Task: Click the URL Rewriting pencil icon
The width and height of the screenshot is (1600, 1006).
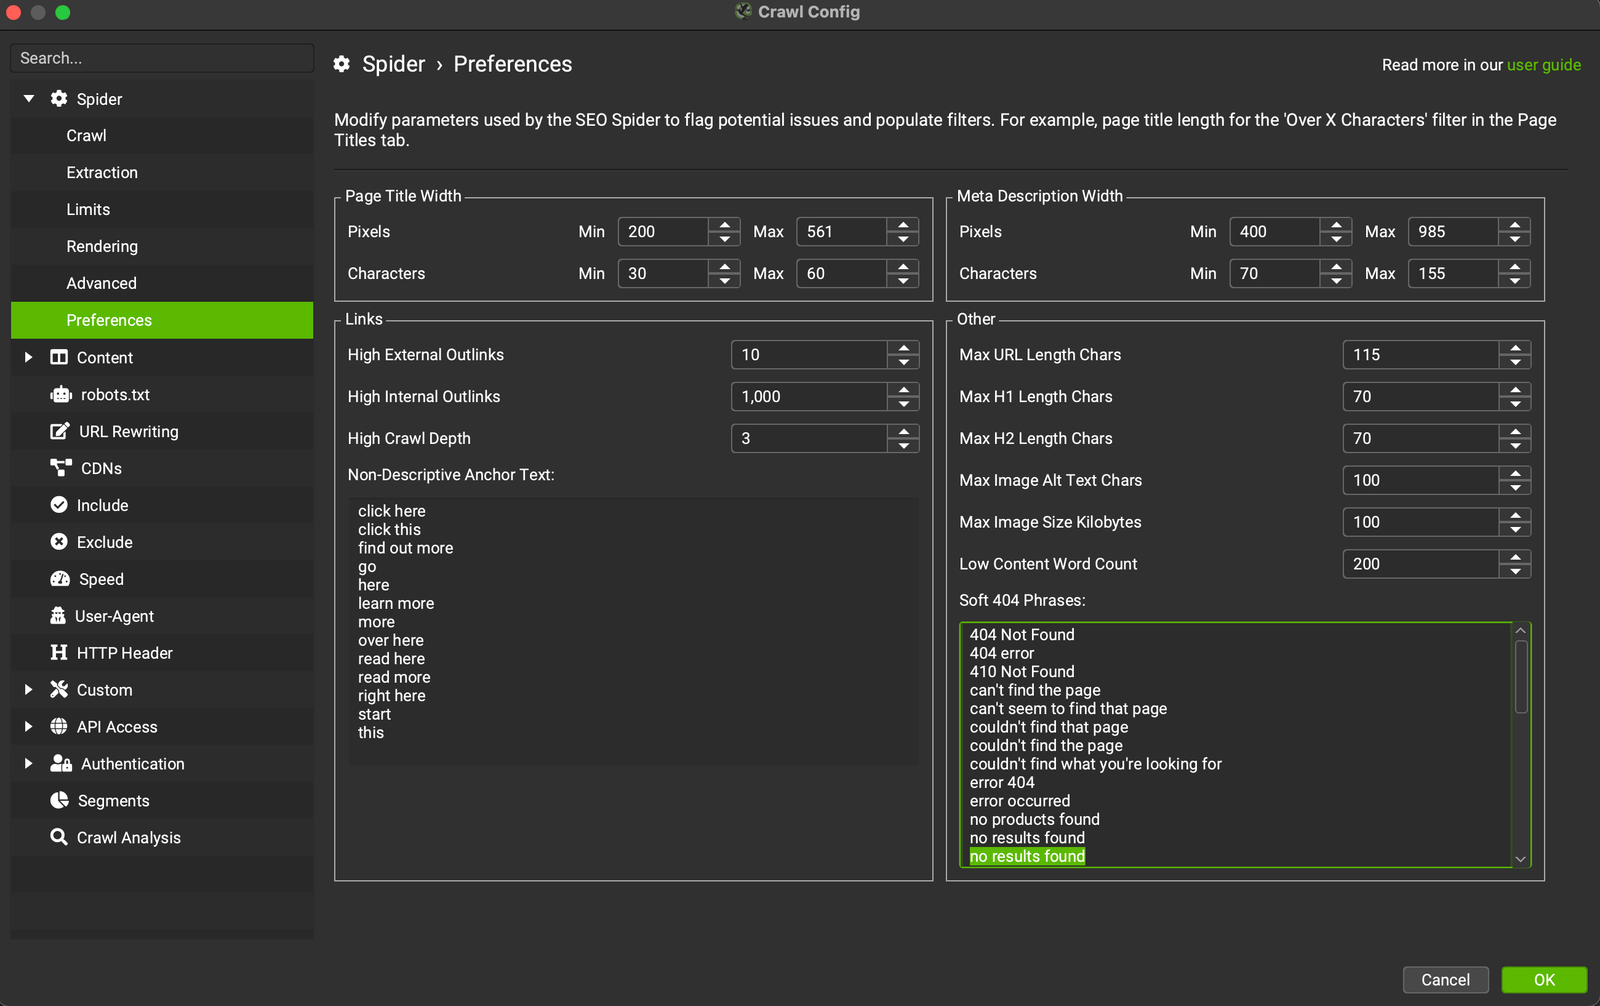Action: pos(60,432)
